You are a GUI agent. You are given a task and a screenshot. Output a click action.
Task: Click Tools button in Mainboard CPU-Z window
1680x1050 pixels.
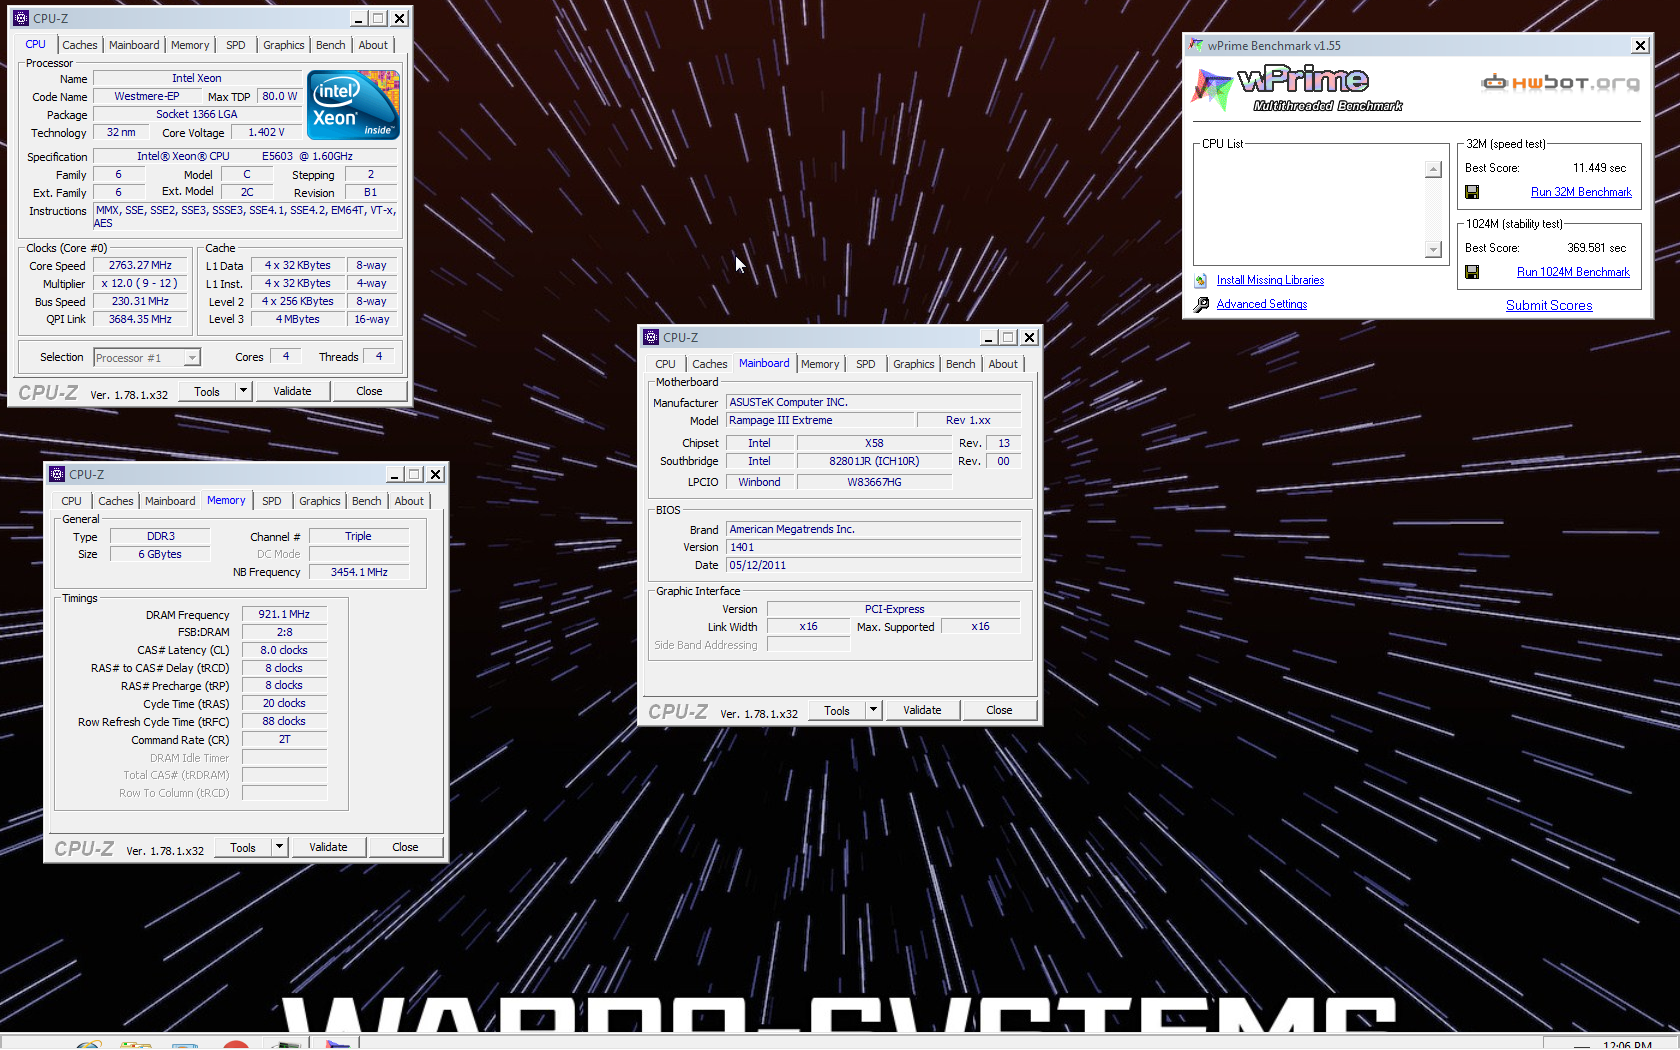837,710
